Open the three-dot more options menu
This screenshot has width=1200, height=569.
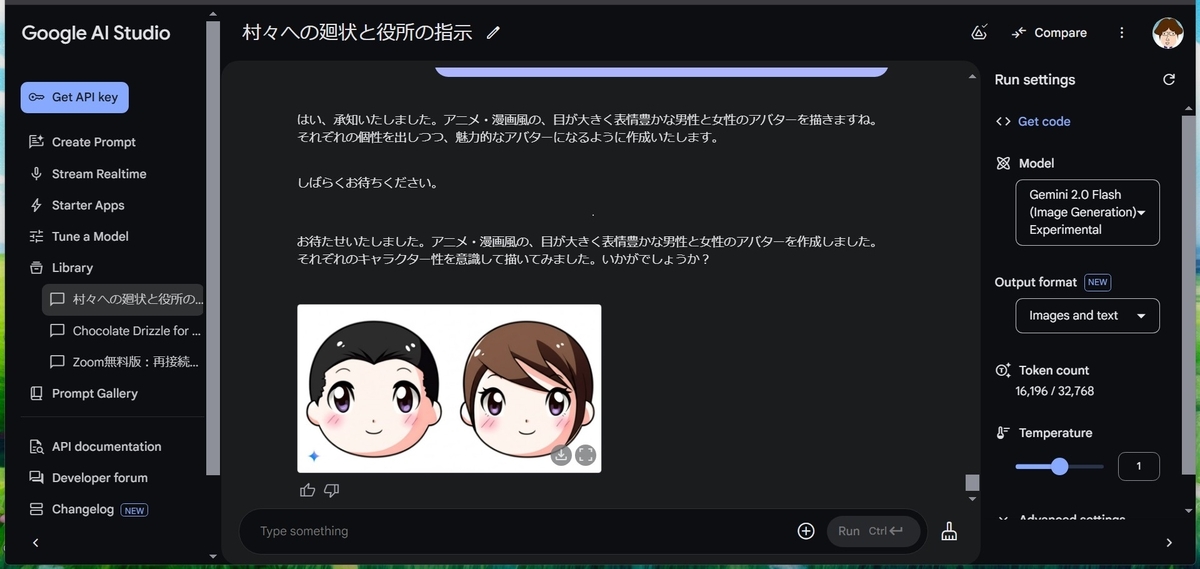pyautogui.click(x=1121, y=33)
